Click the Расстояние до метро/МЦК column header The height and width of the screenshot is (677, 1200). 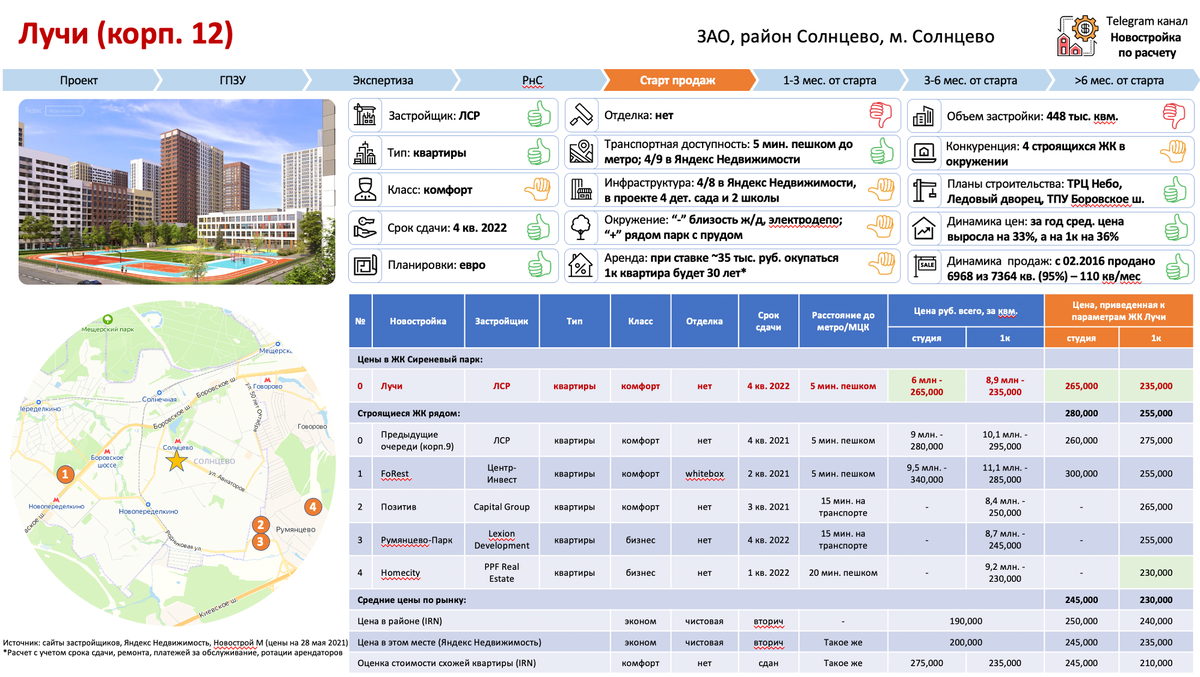coord(843,321)
